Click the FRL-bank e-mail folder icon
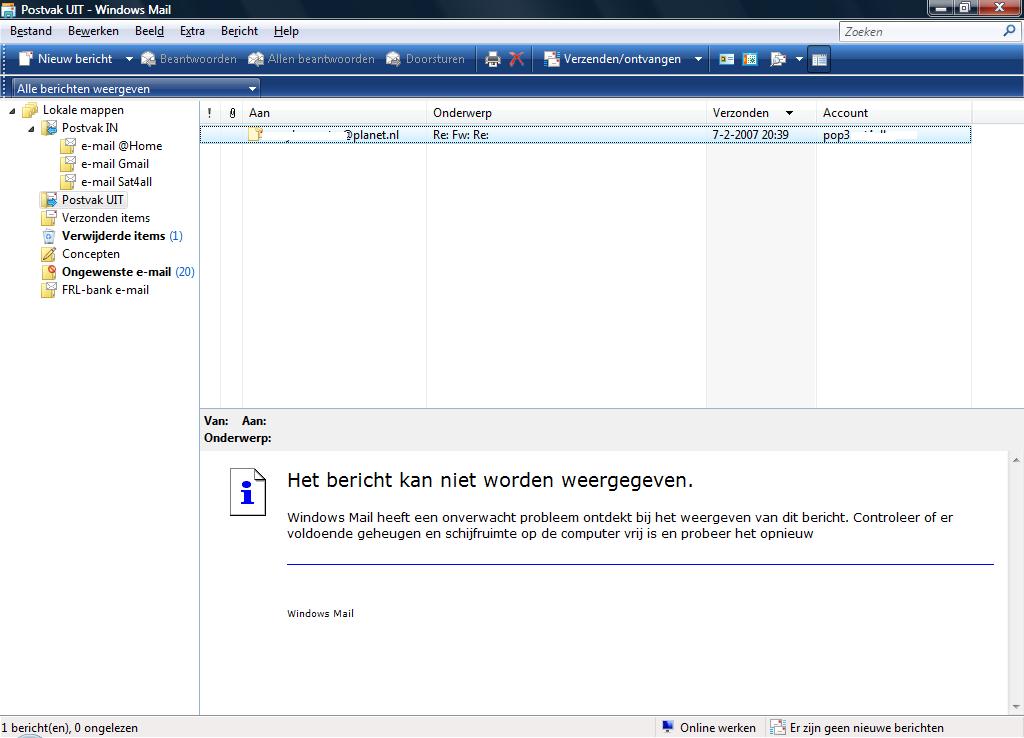This screenshot has height=738, width=1024. [49, 290]
